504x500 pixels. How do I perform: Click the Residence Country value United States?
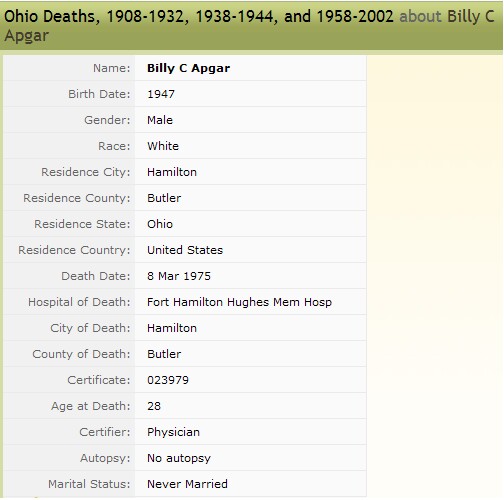click(x=185, y=250)
